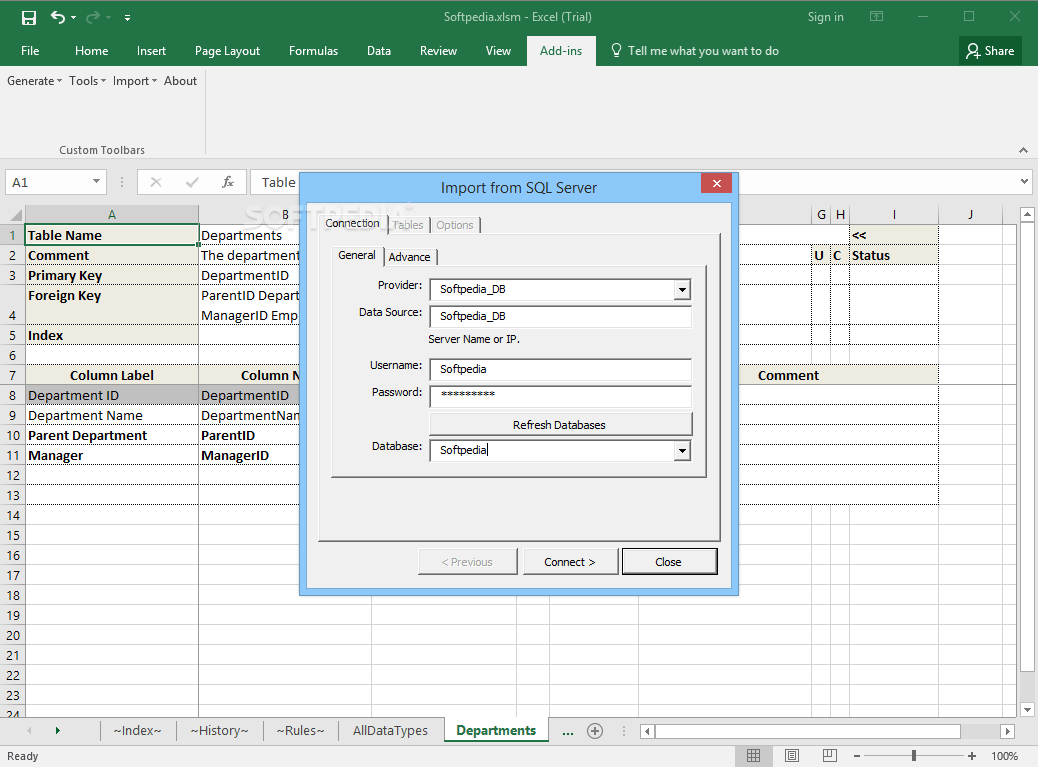Select Normal view icon in status bar
The image size is (1038, 767).
[754, 756]
